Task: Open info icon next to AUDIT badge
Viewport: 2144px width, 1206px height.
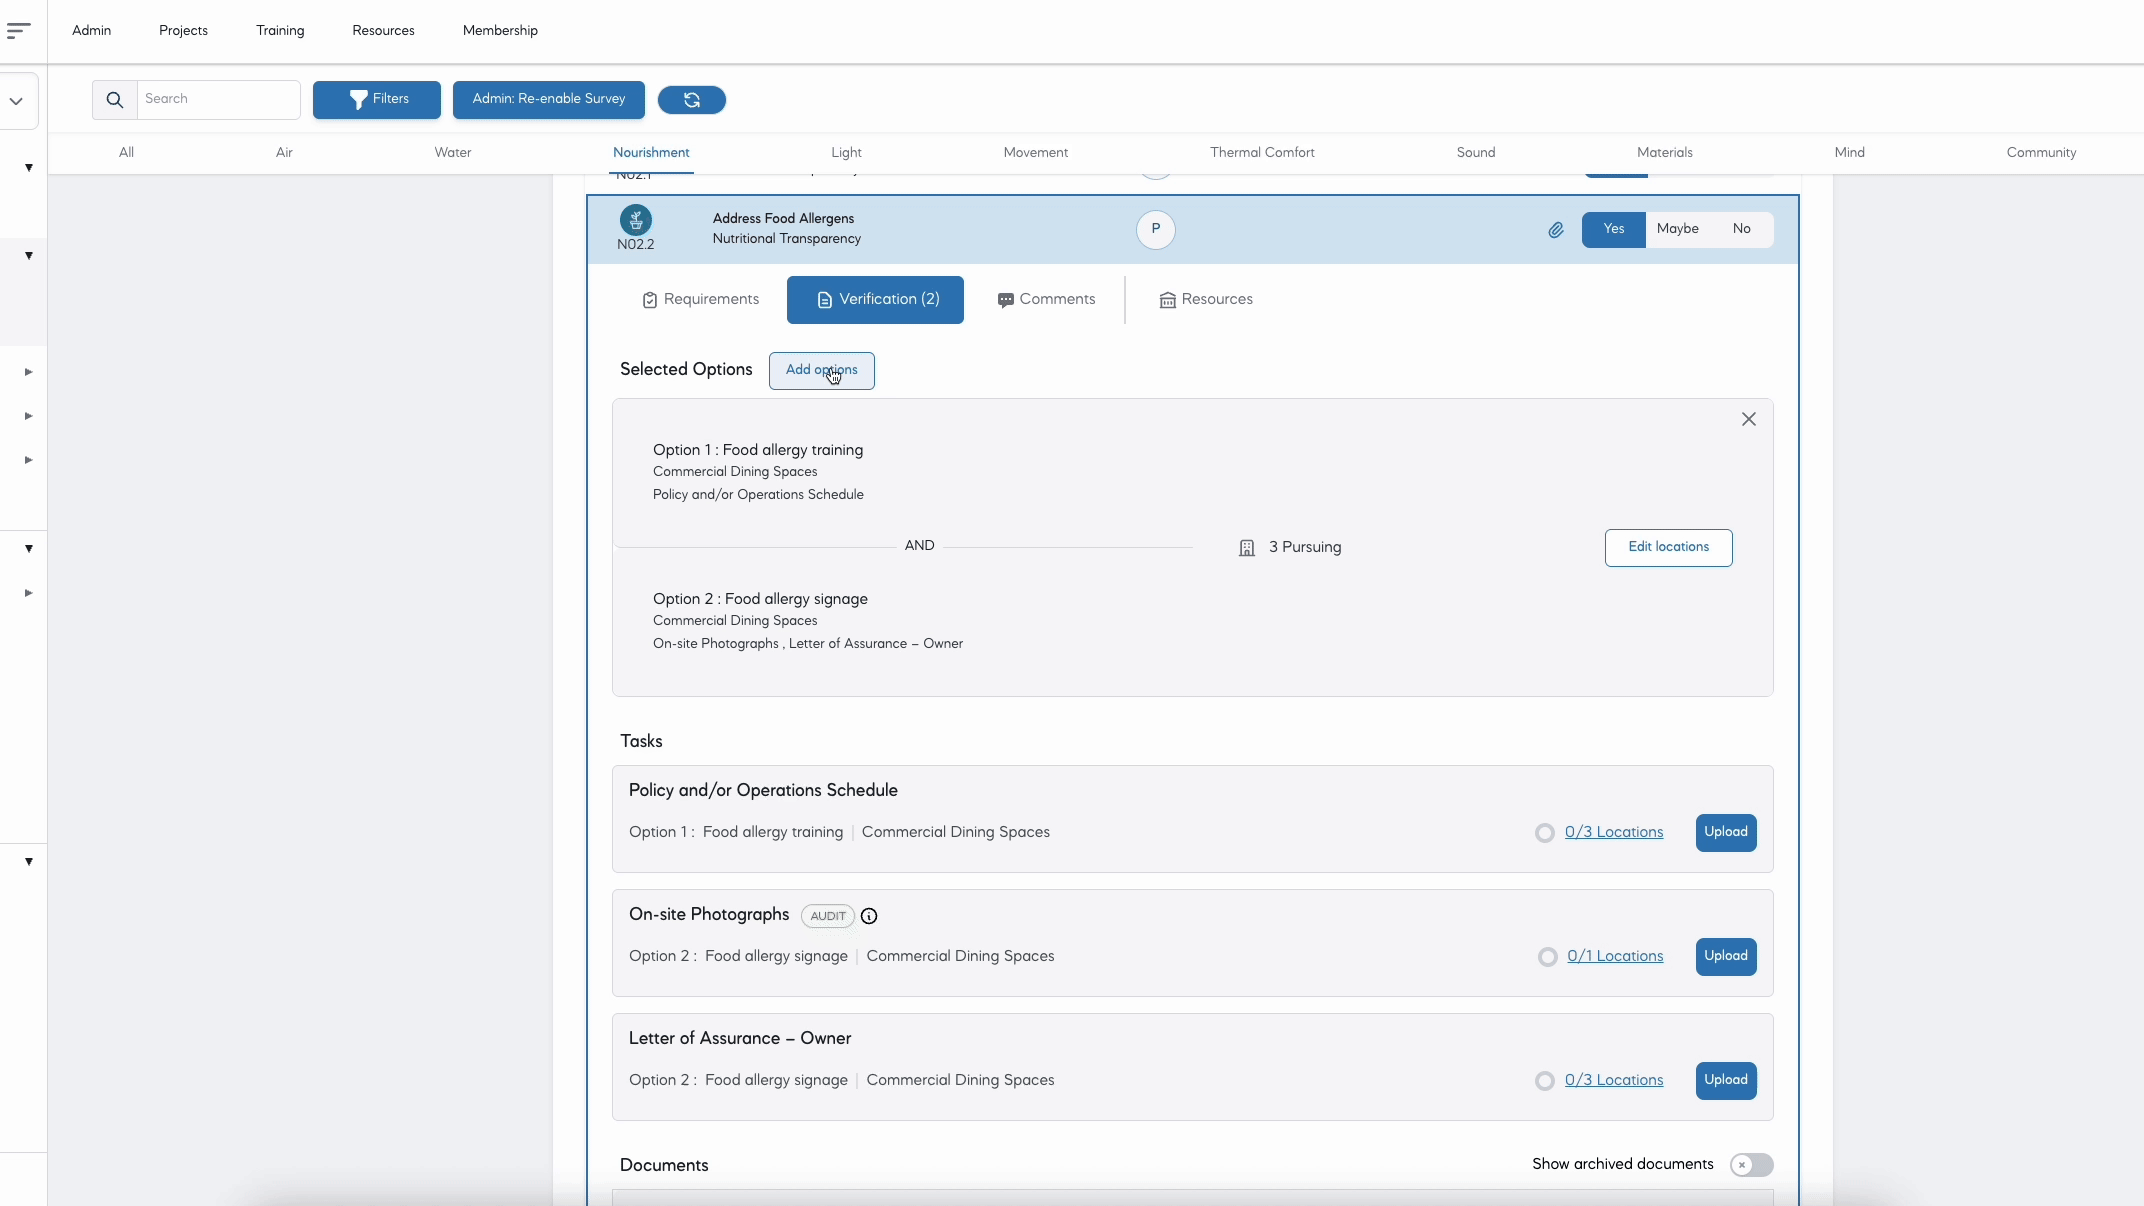Action: pos(869,916)
